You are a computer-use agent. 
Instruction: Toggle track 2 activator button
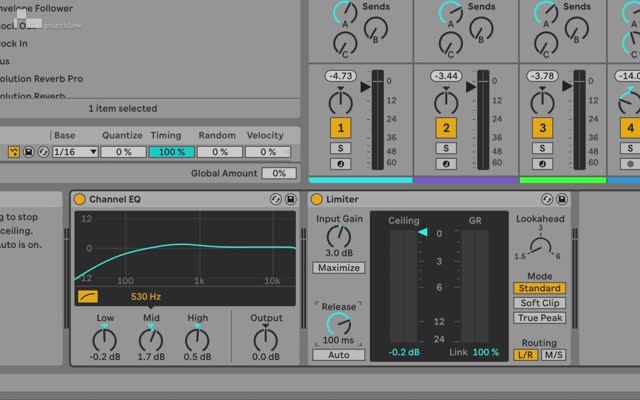[x=446, y=128]
